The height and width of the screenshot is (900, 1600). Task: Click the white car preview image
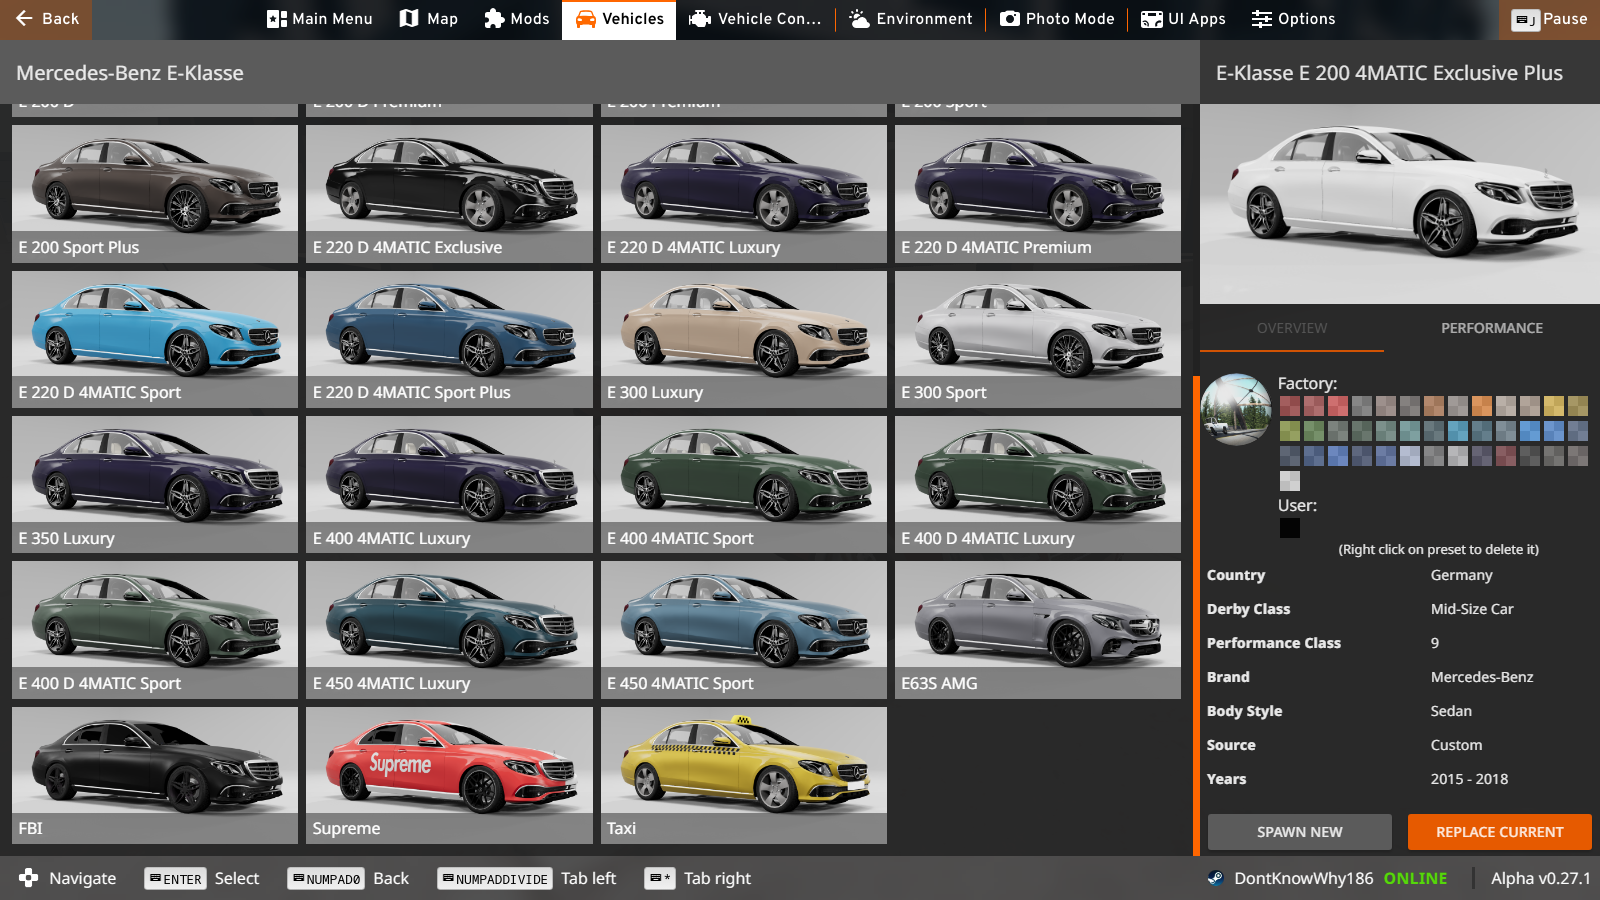pos(1400,204)
